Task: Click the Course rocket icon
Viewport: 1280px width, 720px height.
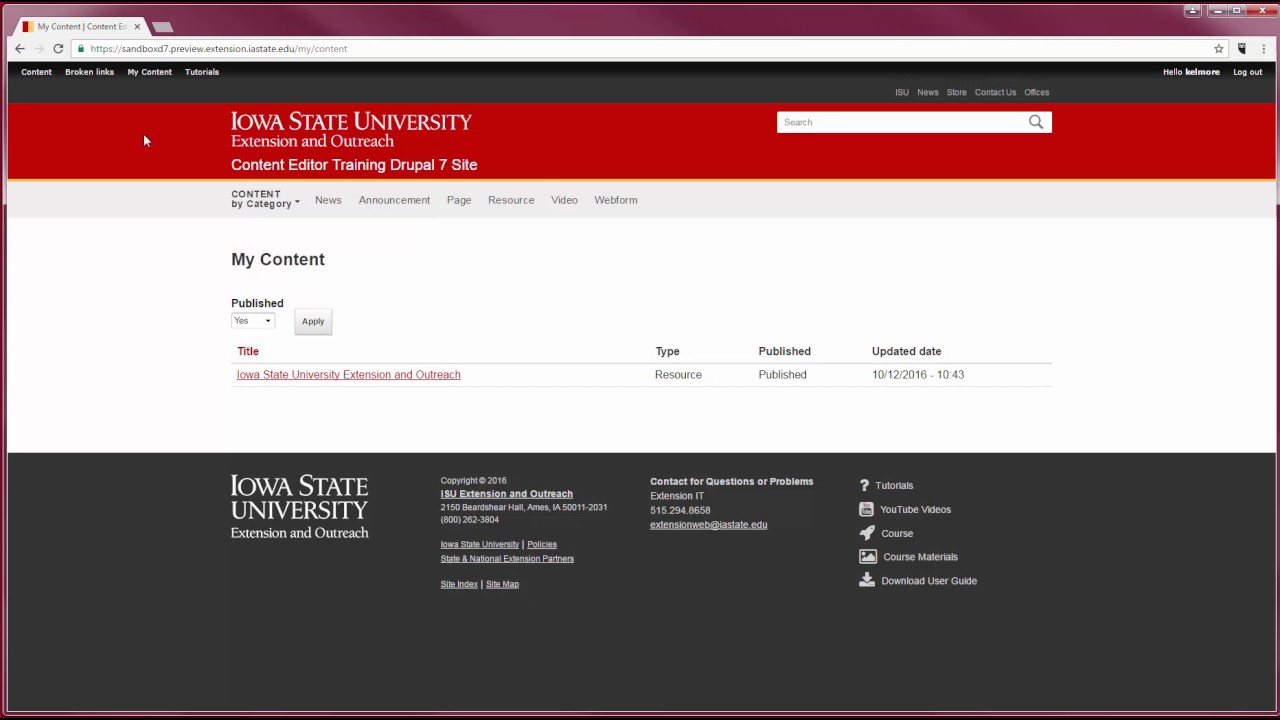Action: point(867,533)
